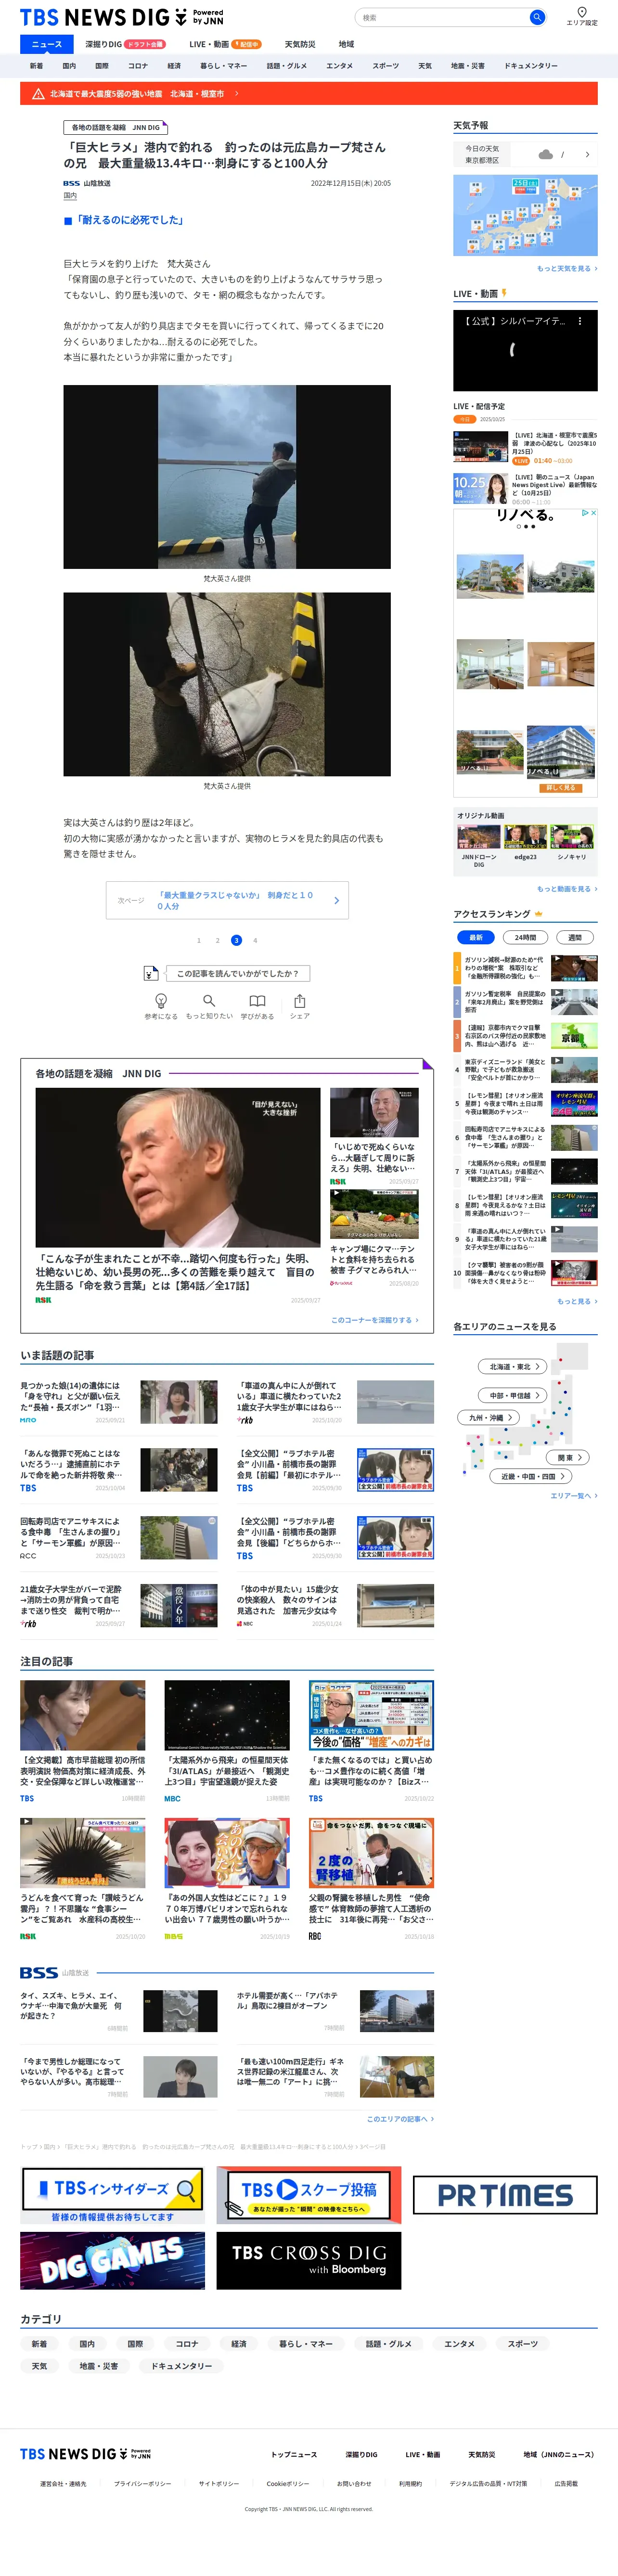
Task: Open もっと動画を見る link
Action: (x=567, y=889)
